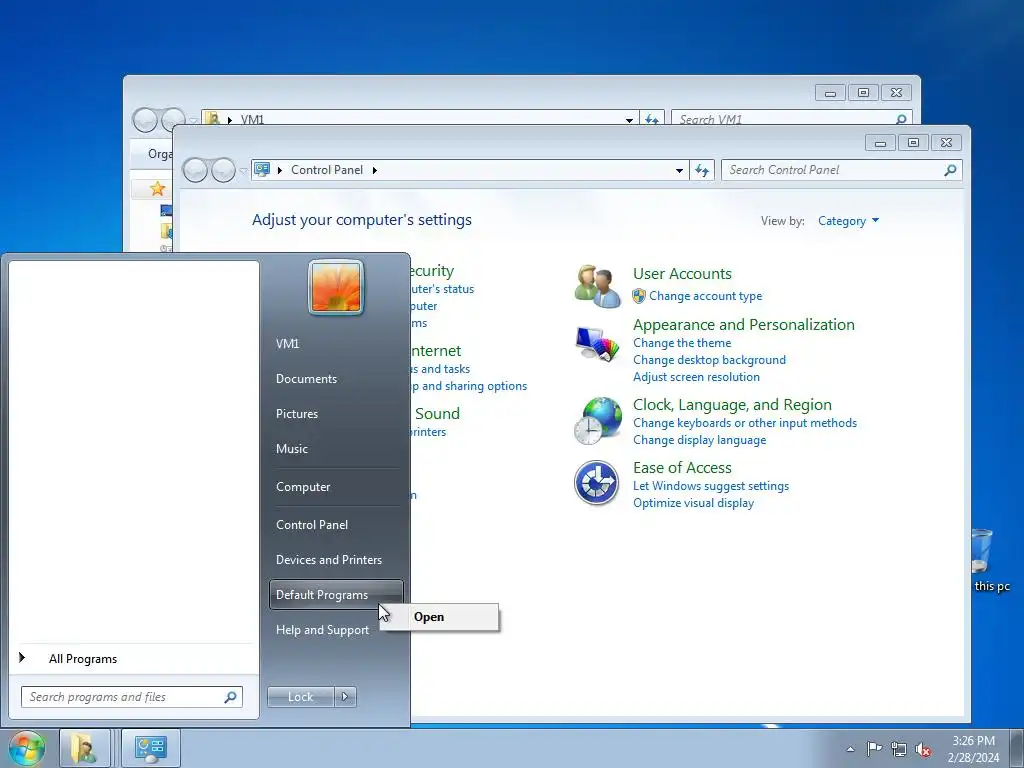Click the shield icon beside Change account type

point(639,296)
